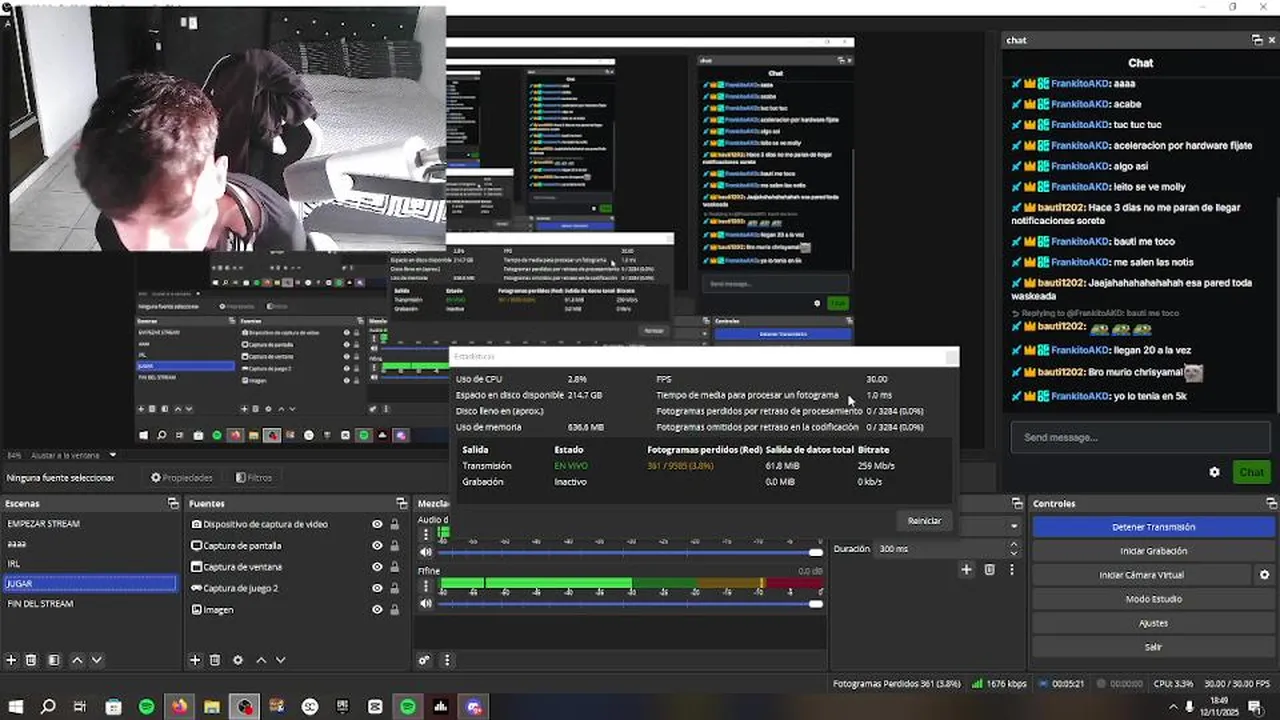
Task: Start virtual camera with Iniciar Cámara Virtual
Action: coord(1141,575)
